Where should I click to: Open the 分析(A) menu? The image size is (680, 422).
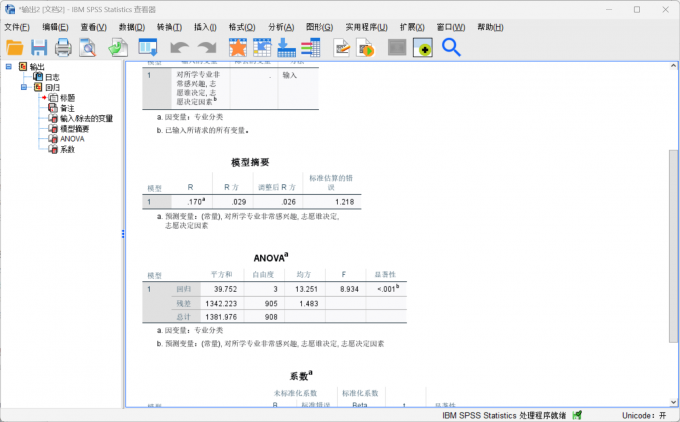pos(281,27)
